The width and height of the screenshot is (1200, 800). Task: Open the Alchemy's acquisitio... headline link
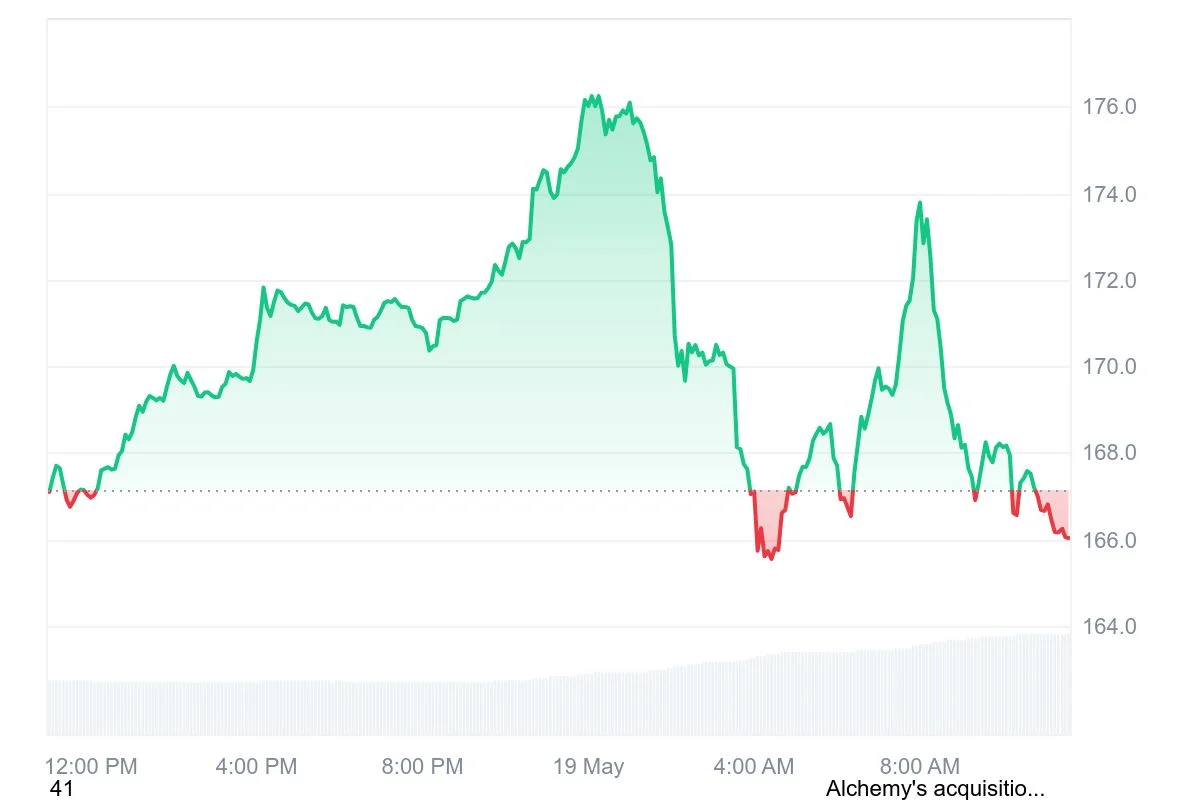point(935,789)
